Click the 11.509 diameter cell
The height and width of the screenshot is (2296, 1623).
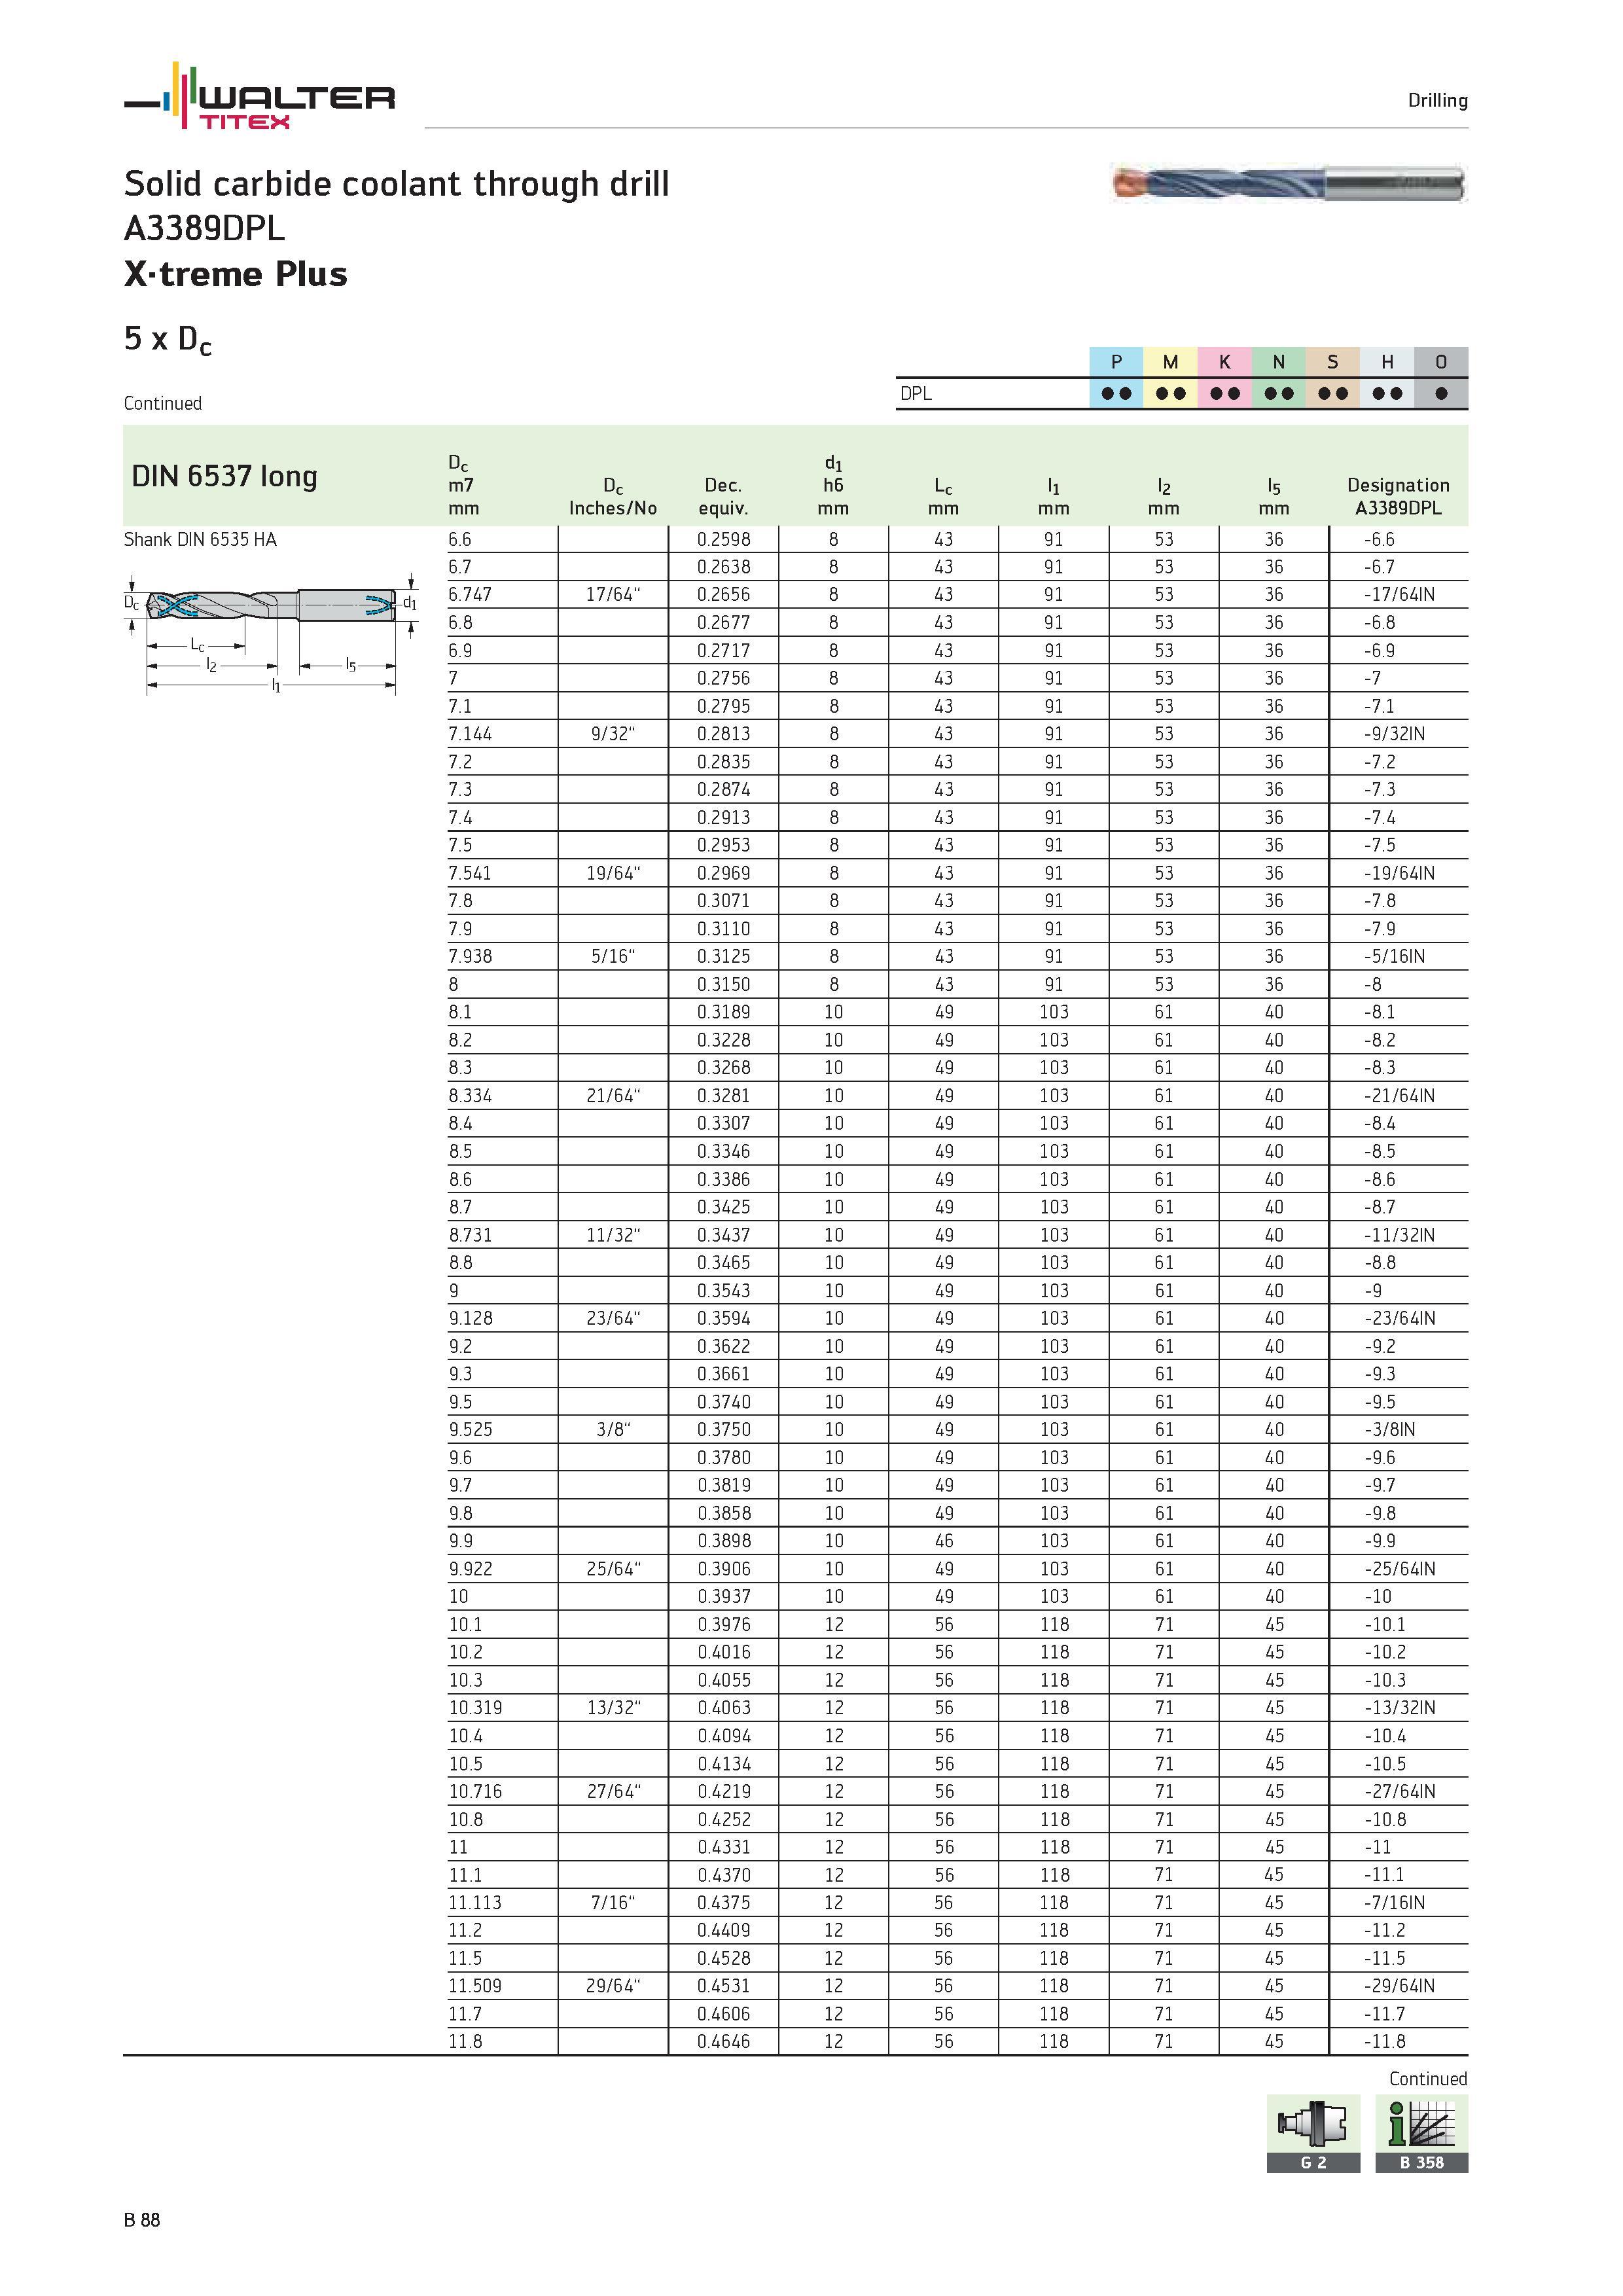point(475,1986)
